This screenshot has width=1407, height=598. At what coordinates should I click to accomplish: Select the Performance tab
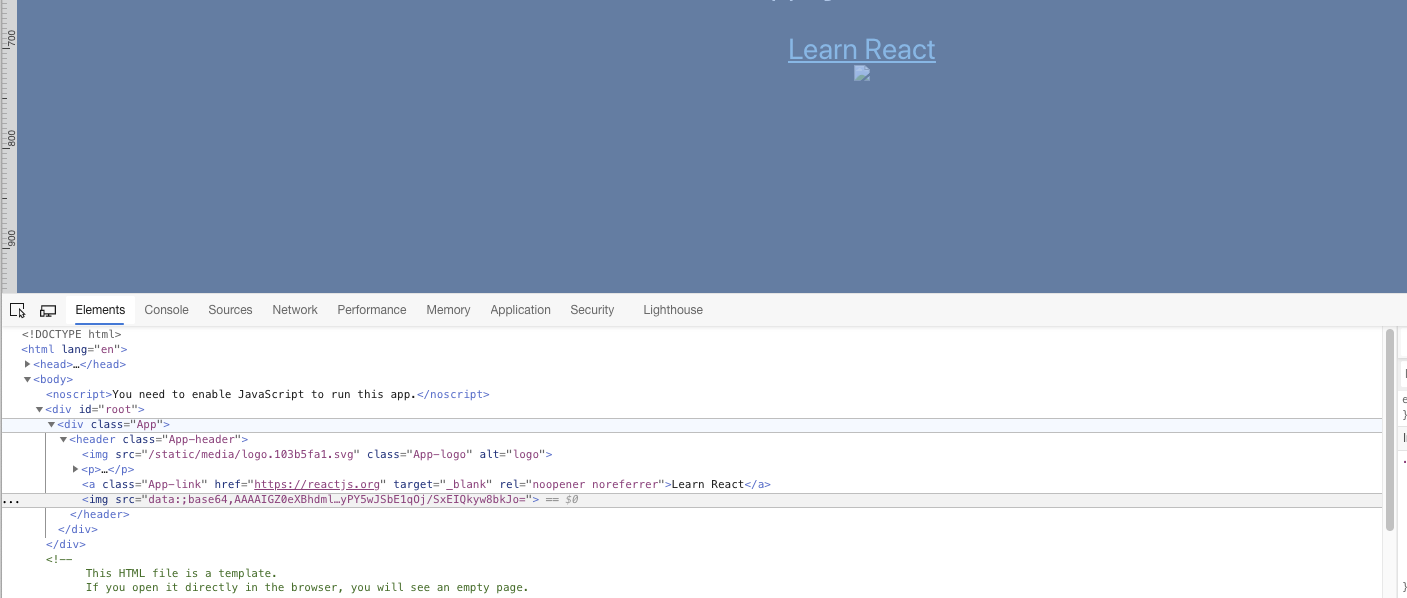(371, 310)
